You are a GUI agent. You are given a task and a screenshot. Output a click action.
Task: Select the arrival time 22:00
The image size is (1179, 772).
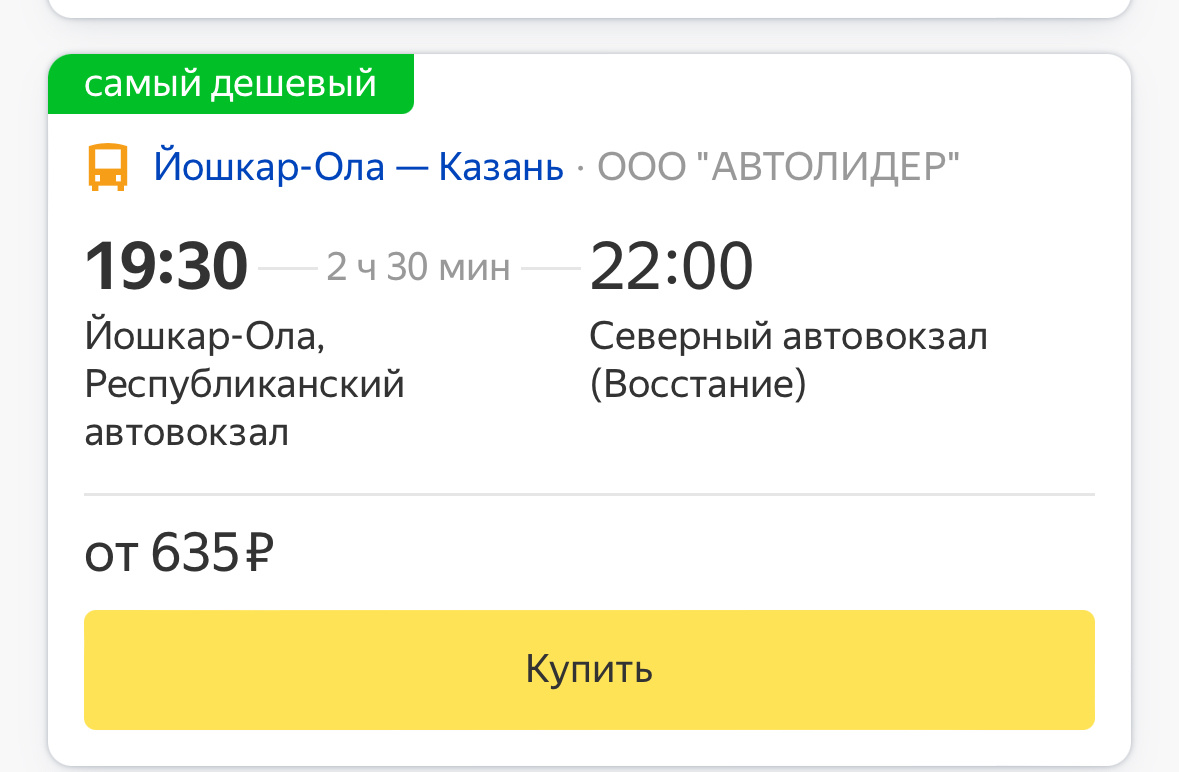(671, 264)
